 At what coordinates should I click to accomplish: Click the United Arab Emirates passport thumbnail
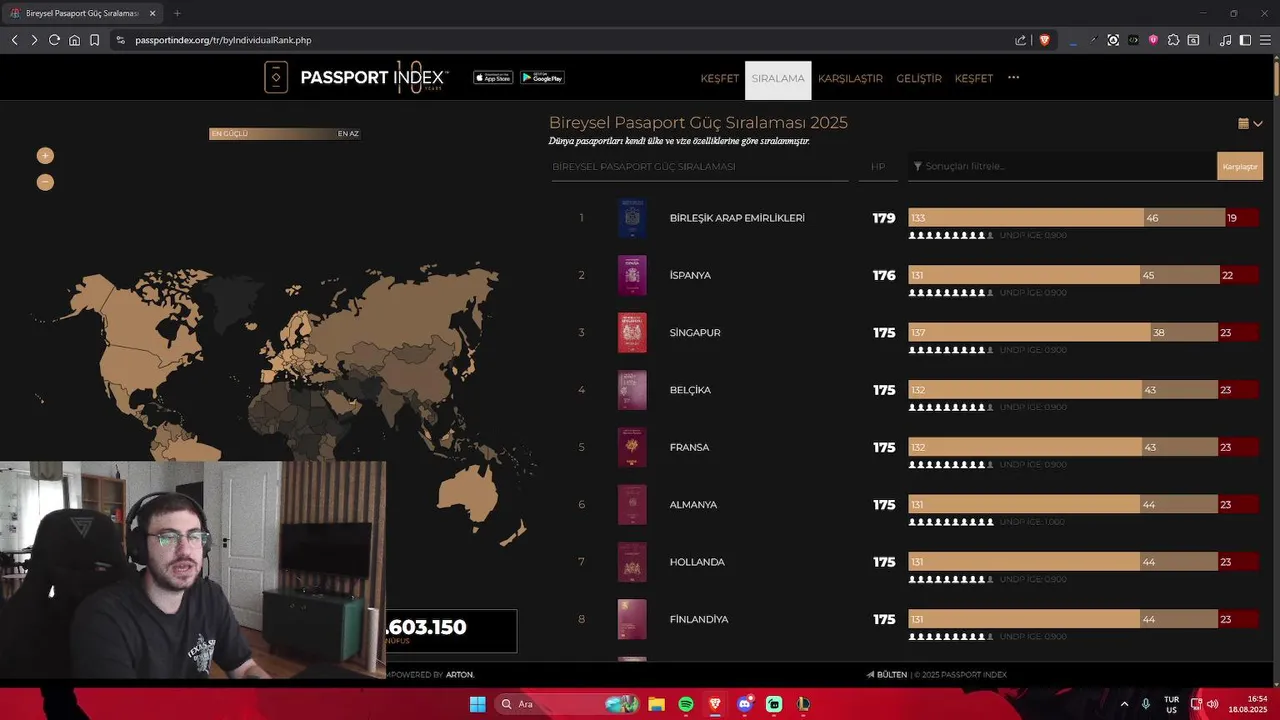[632, 218]
